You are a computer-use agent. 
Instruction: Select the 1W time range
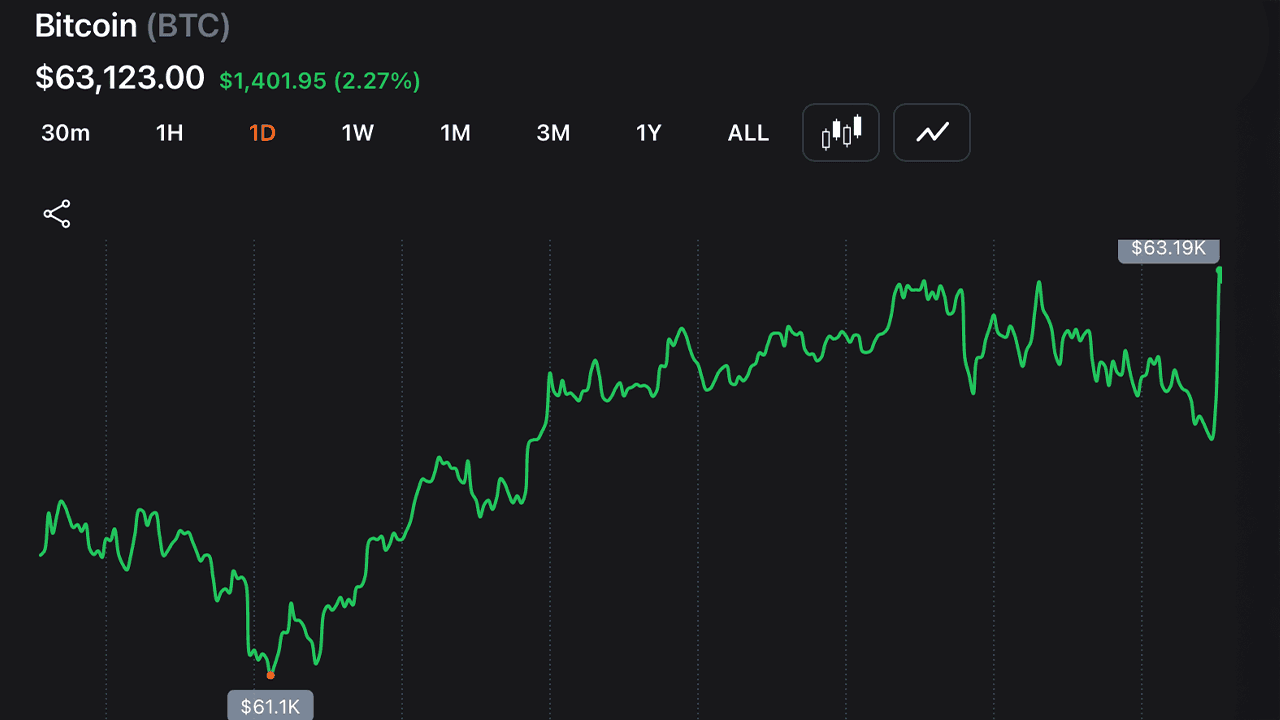pyautogui.click(x=357, y=133)
